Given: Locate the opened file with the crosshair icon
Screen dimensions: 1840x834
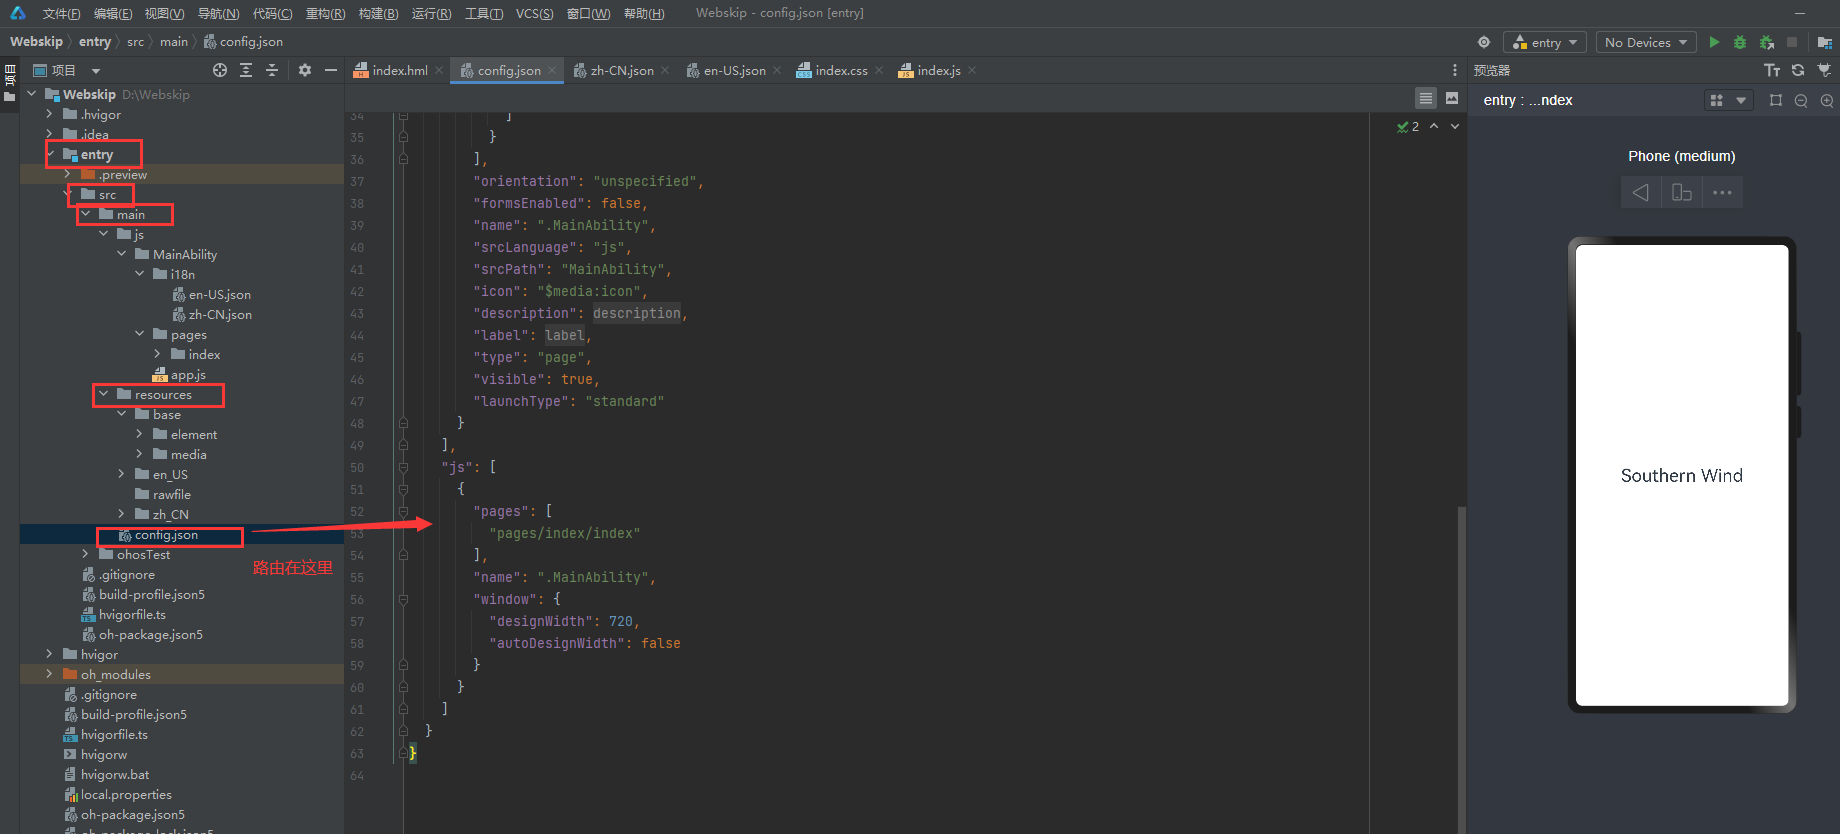Looking at the screenshot, I should click(220, 70).
